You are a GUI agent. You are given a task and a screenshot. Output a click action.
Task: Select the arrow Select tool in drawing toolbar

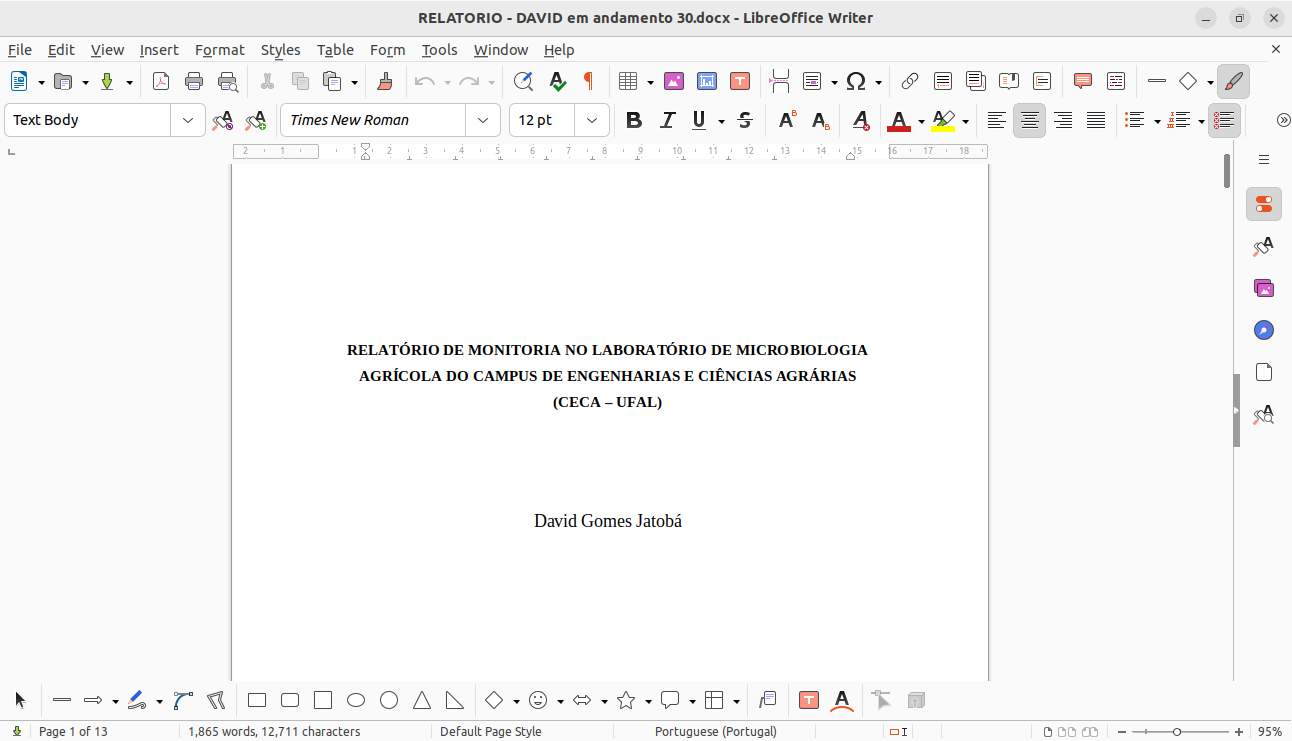click(x=20, y=700)
